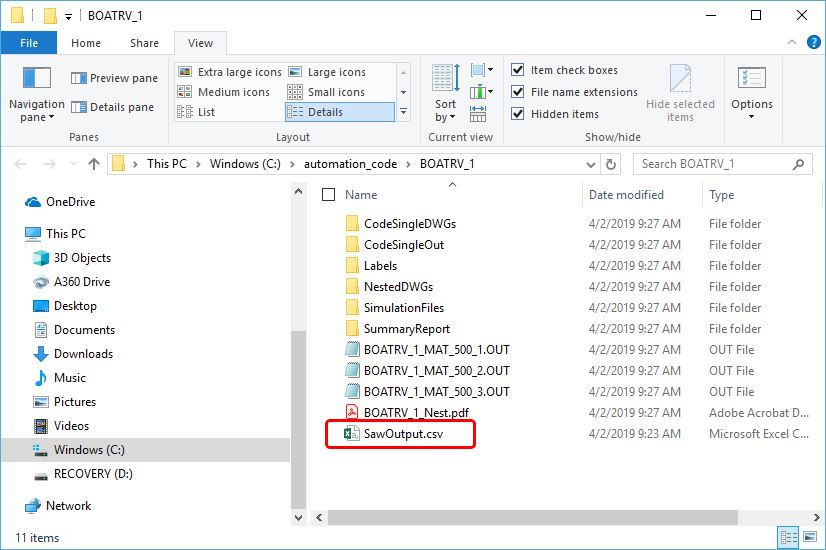
Task: Disable the Hidden items checkbox
Action: 518,114
